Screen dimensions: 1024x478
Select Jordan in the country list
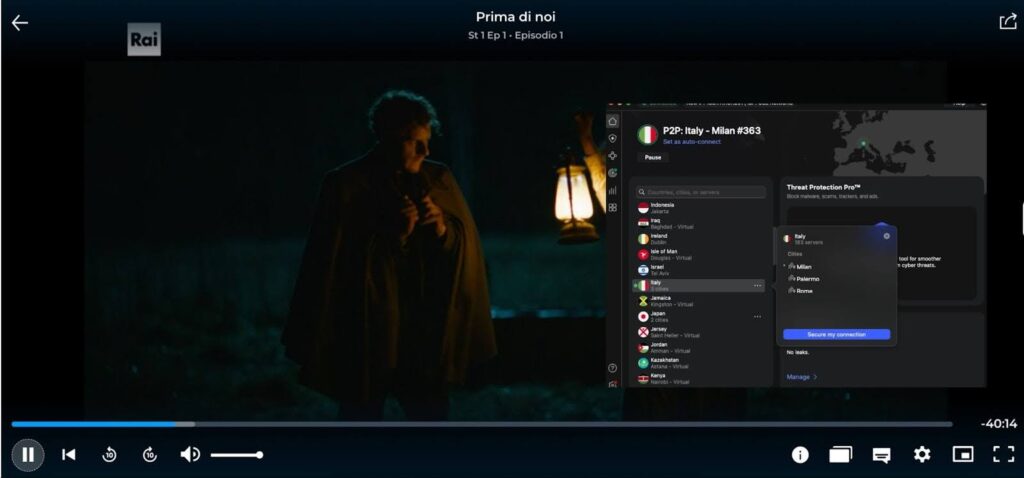701,348
